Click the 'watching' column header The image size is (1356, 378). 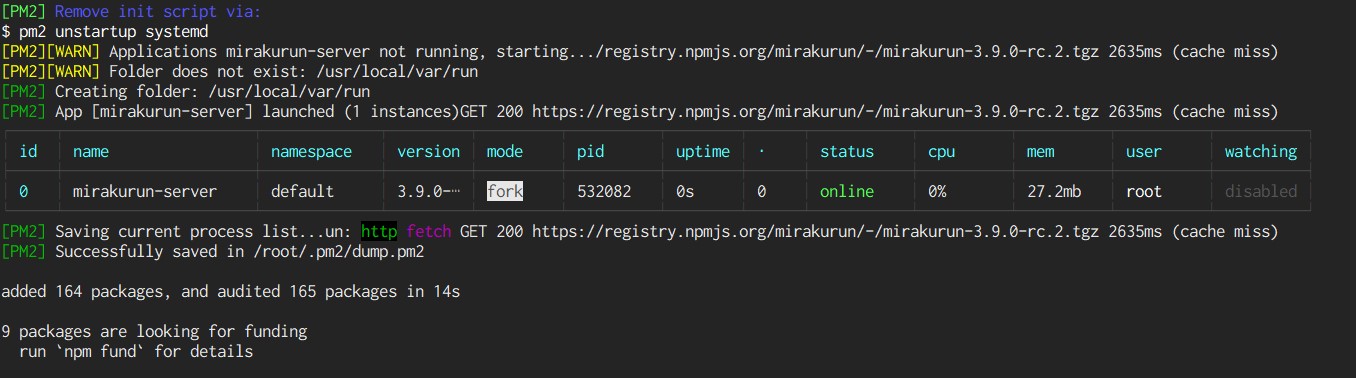[1261, 151]
